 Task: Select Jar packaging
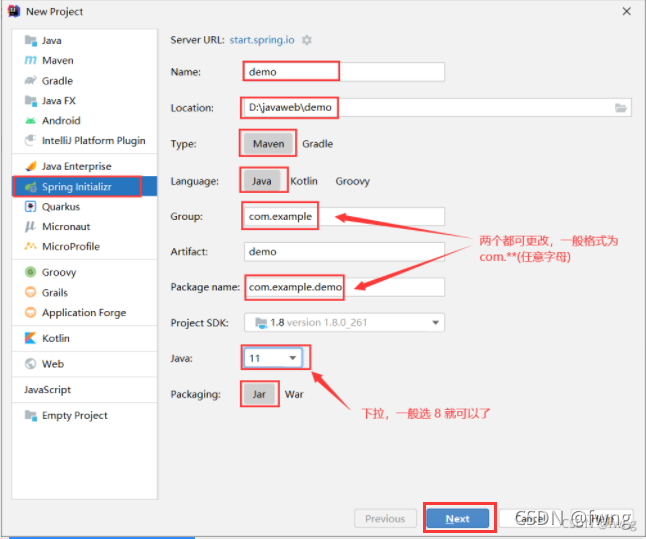(259, 394)
